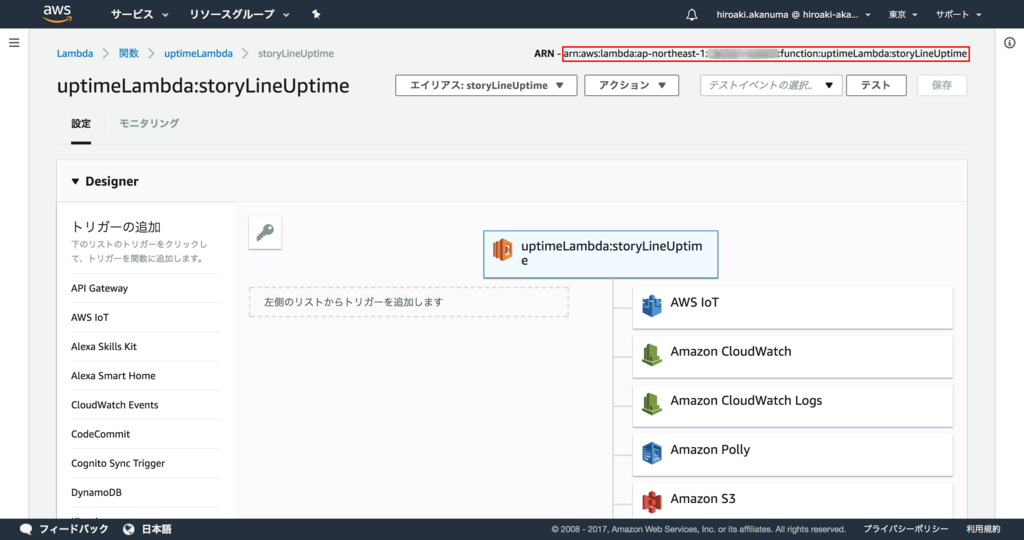
Task: Select the Amazon CloudWatch resource card
Action: (x=792, y=357)
